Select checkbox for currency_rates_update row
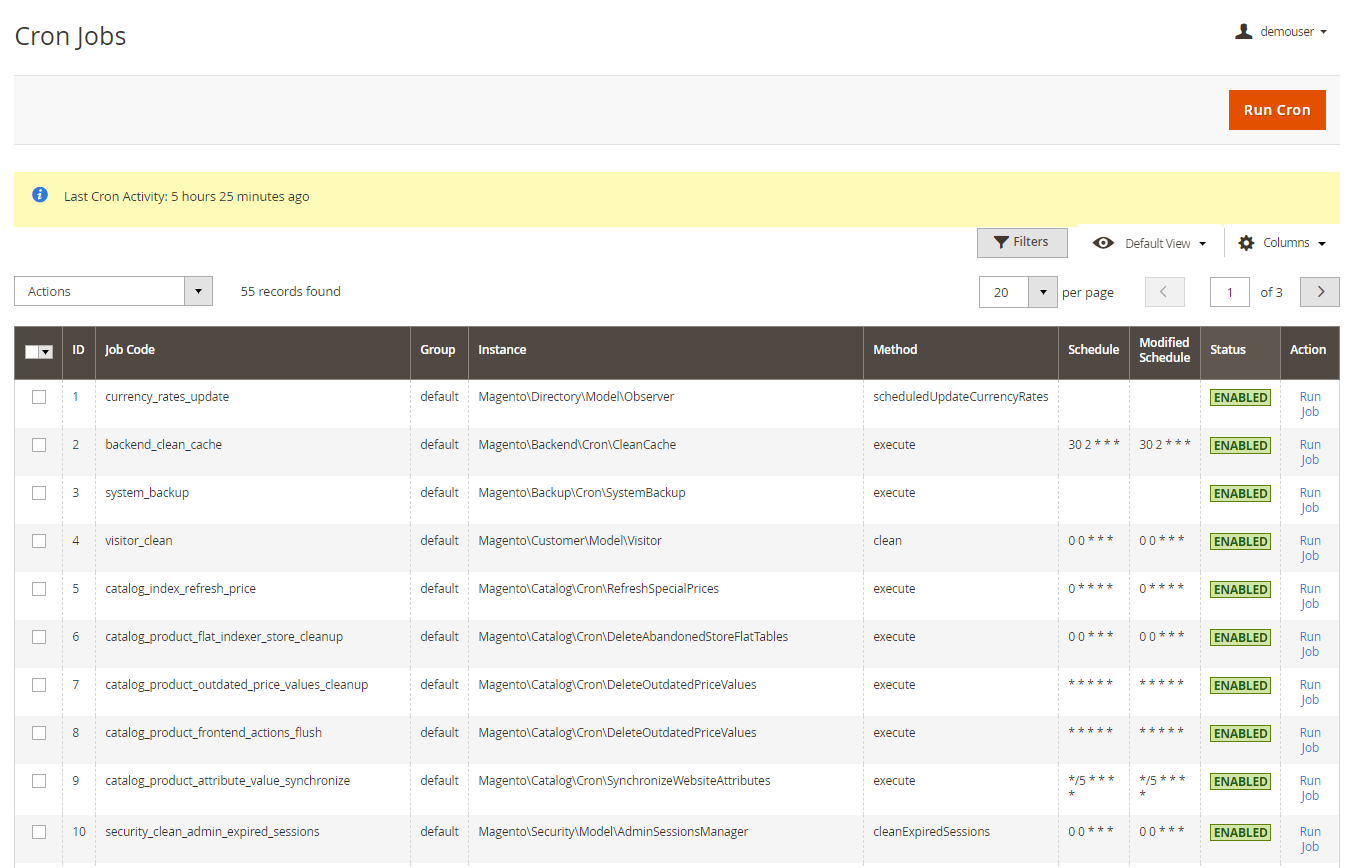This screenshot has height=868, width=1356. 39,397
